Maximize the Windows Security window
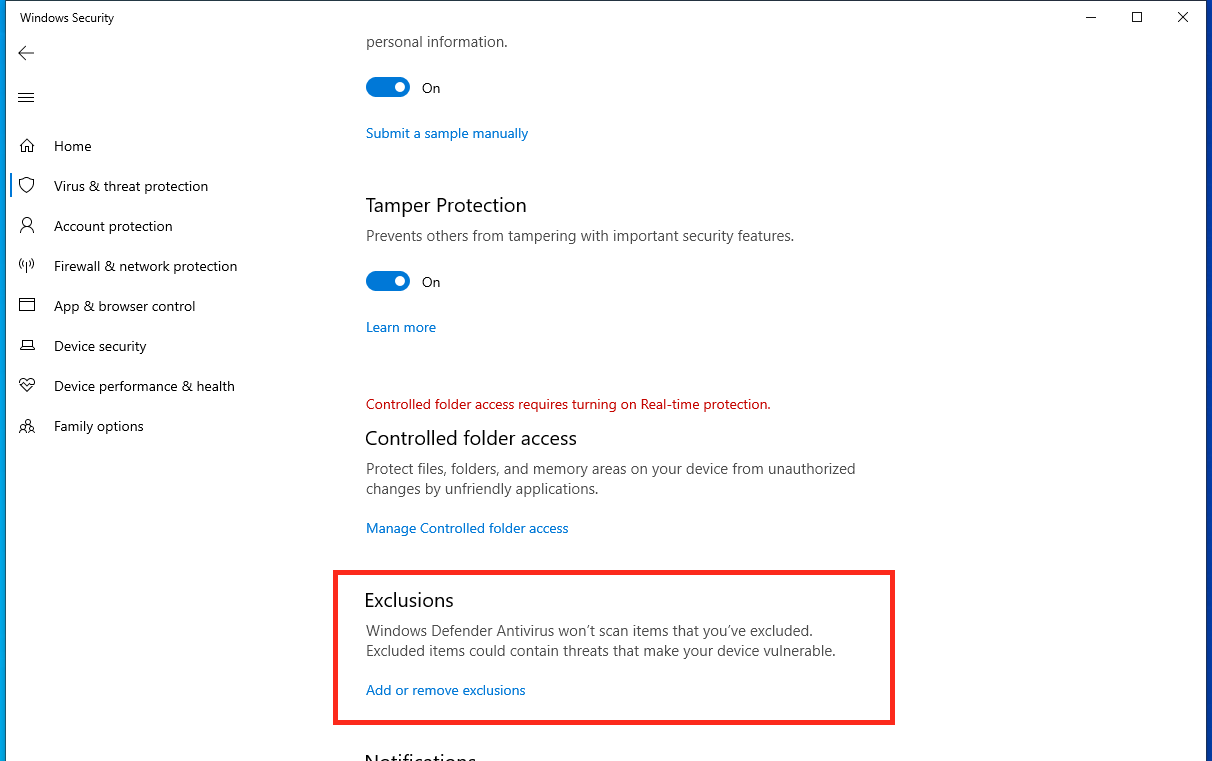Viewport: 1212px width, 761px height. tap(1137, 17)
